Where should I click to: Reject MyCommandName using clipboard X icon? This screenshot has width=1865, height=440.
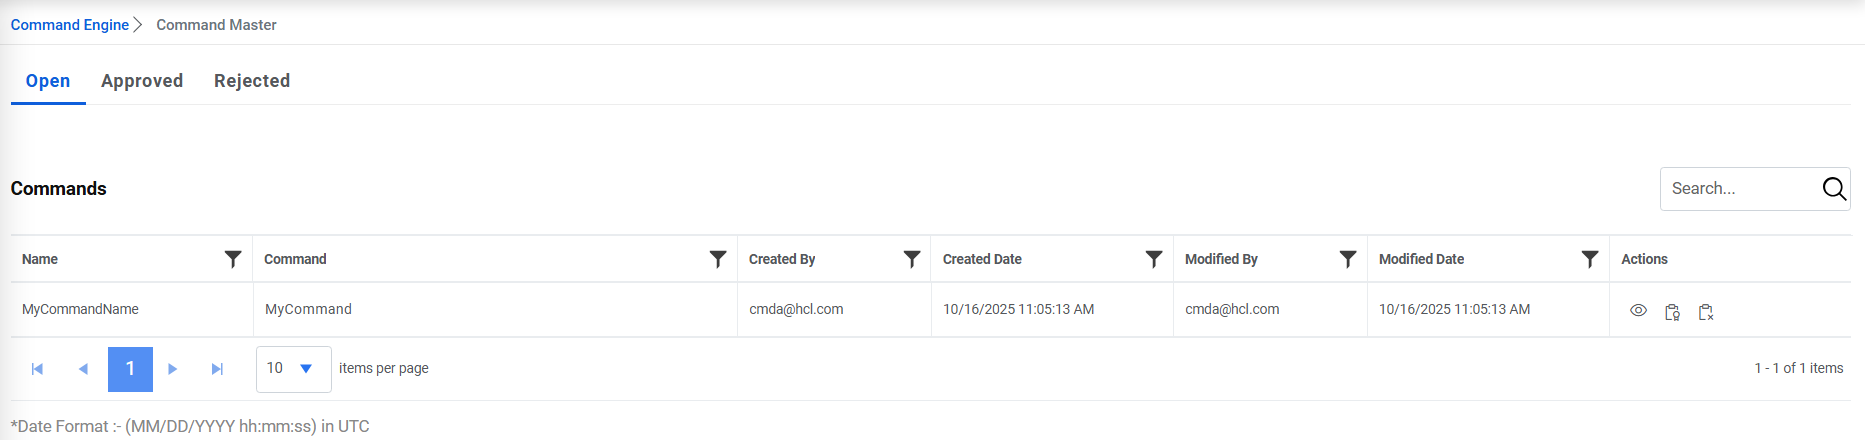coord(1706,312)
